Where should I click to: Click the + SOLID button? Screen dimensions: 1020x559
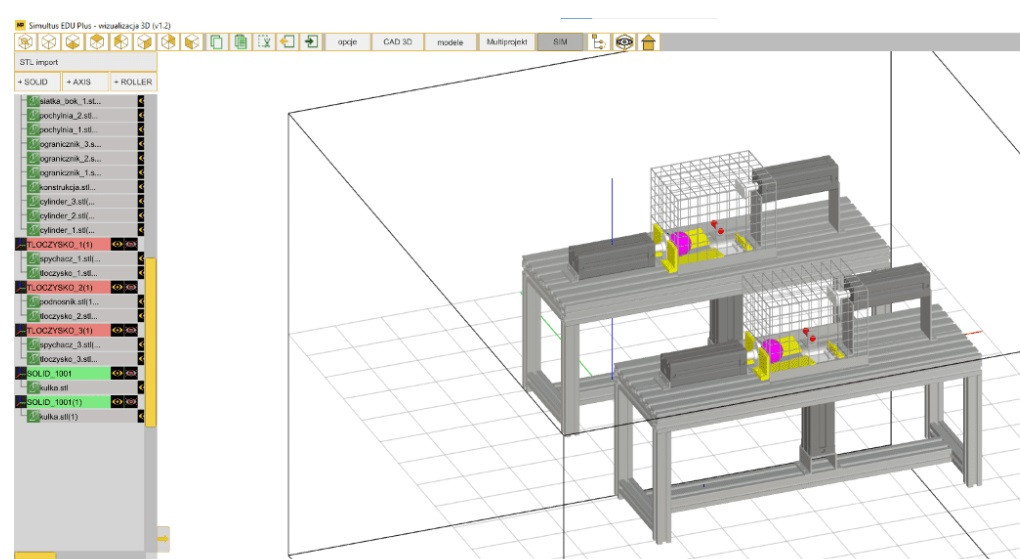[37, 82]
